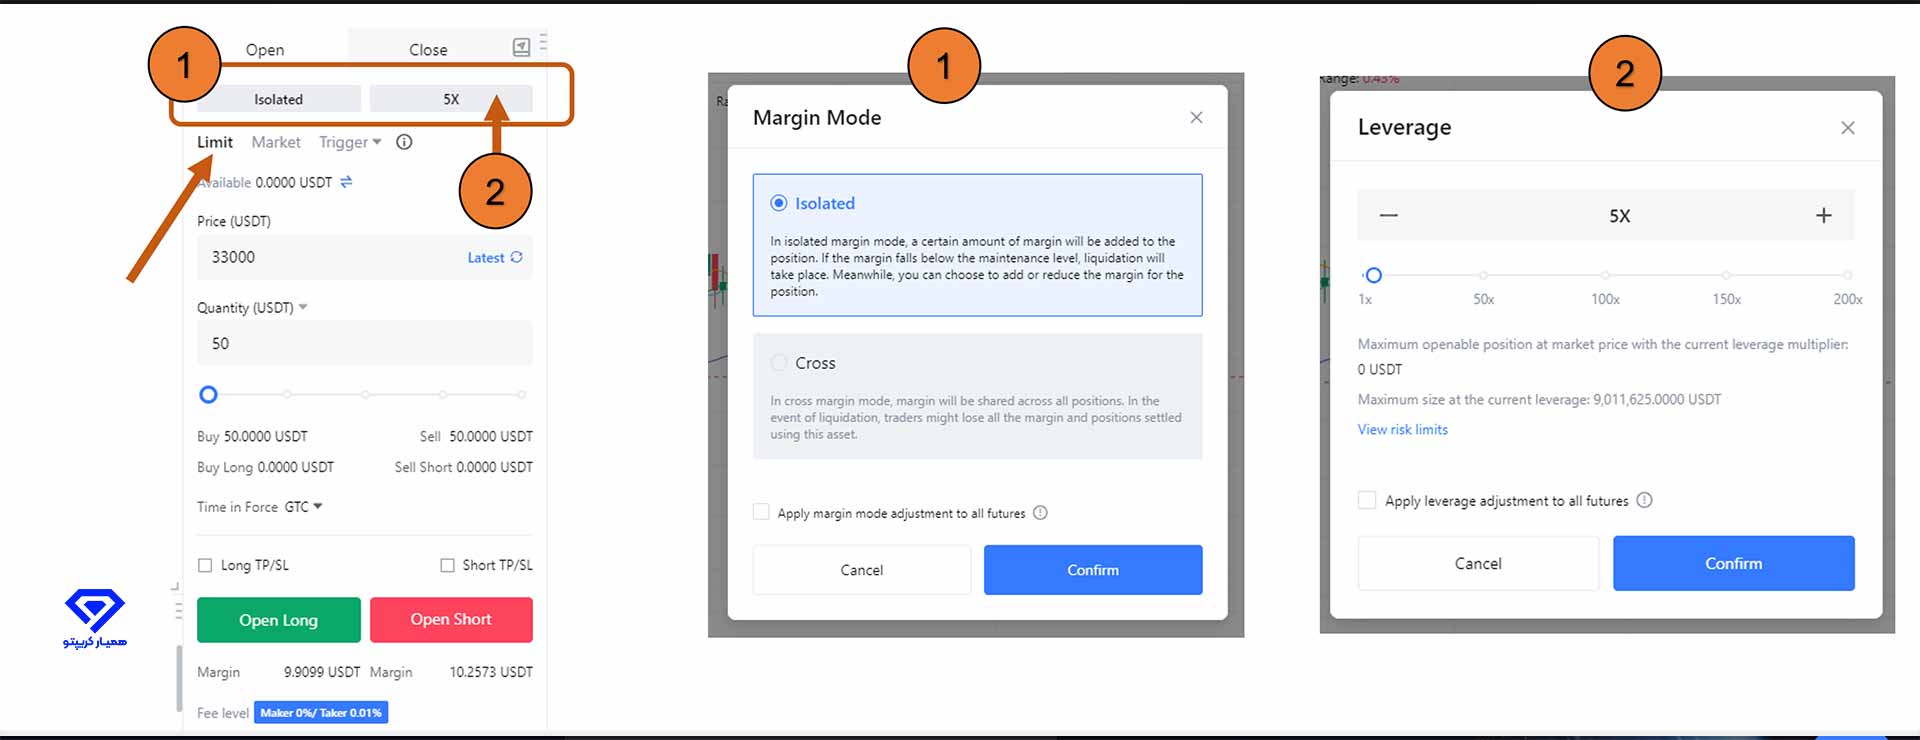The image size is (1920, 740).
Task: Click the calculator icon beside Close tab
Action: click(521, 47)
